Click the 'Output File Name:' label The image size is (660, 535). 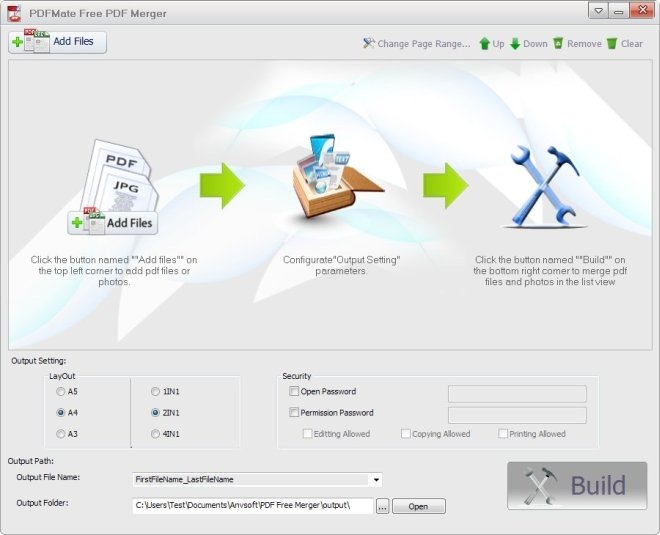pos(48,477)
